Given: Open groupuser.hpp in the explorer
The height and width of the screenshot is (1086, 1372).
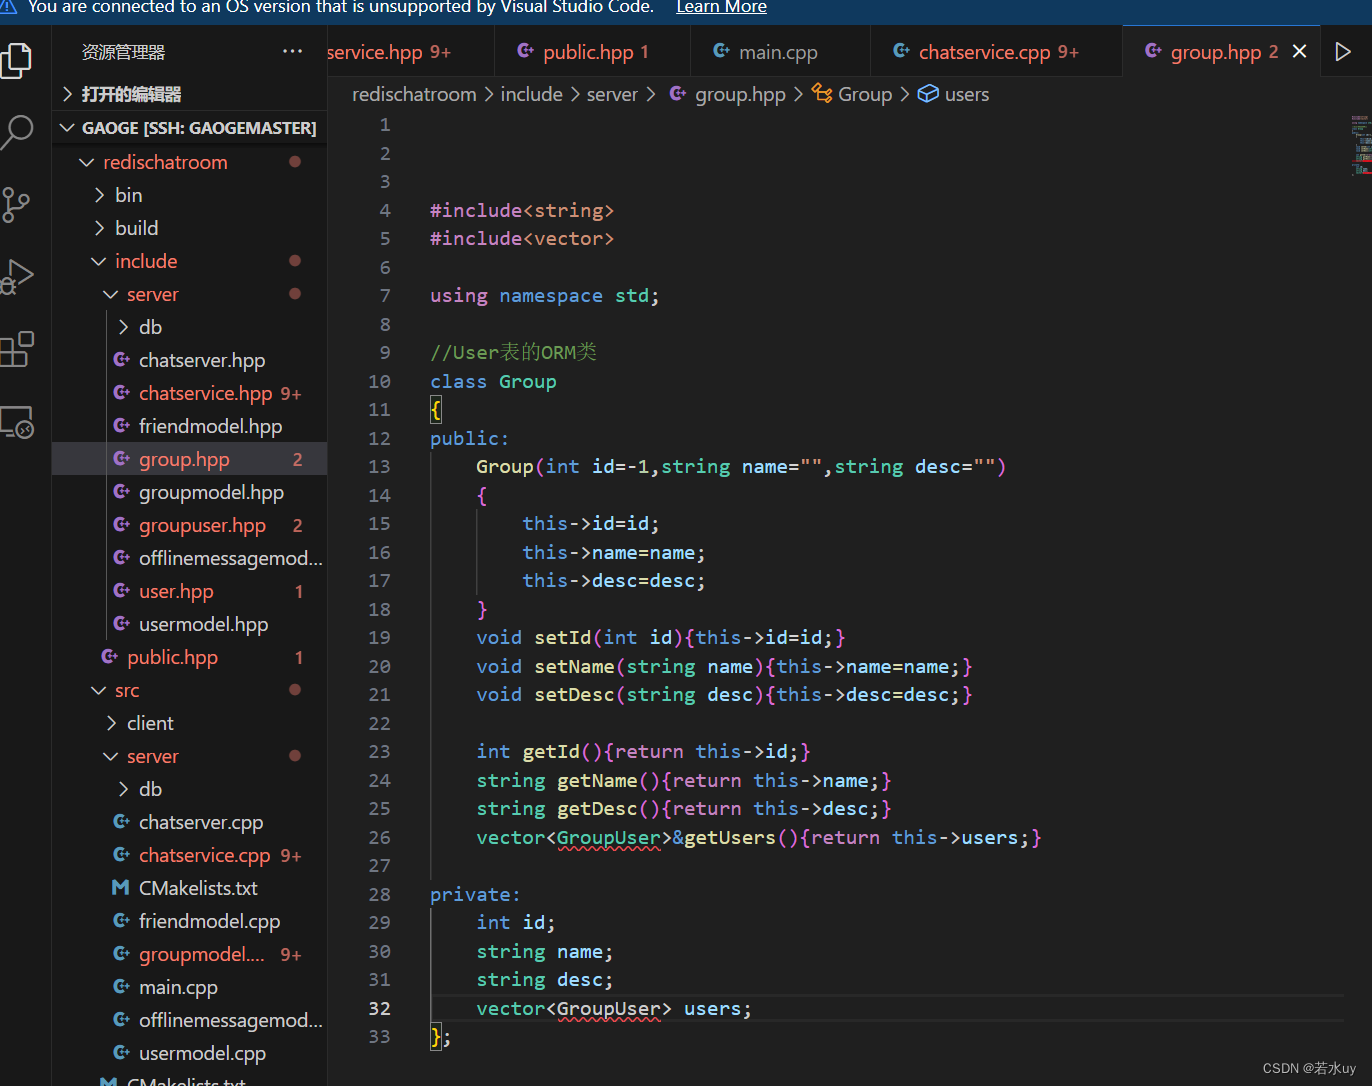Looking at the screenshot, I should pyautogui.click(x=189, y=525).
